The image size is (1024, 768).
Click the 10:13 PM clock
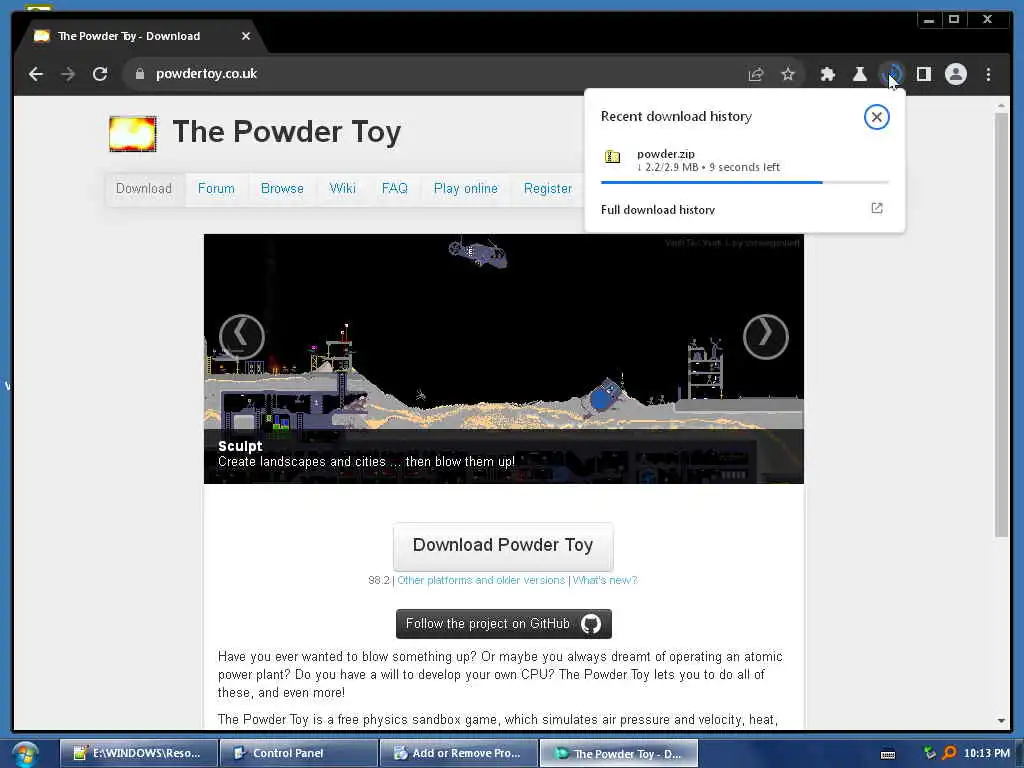click(x=986, y=753)
